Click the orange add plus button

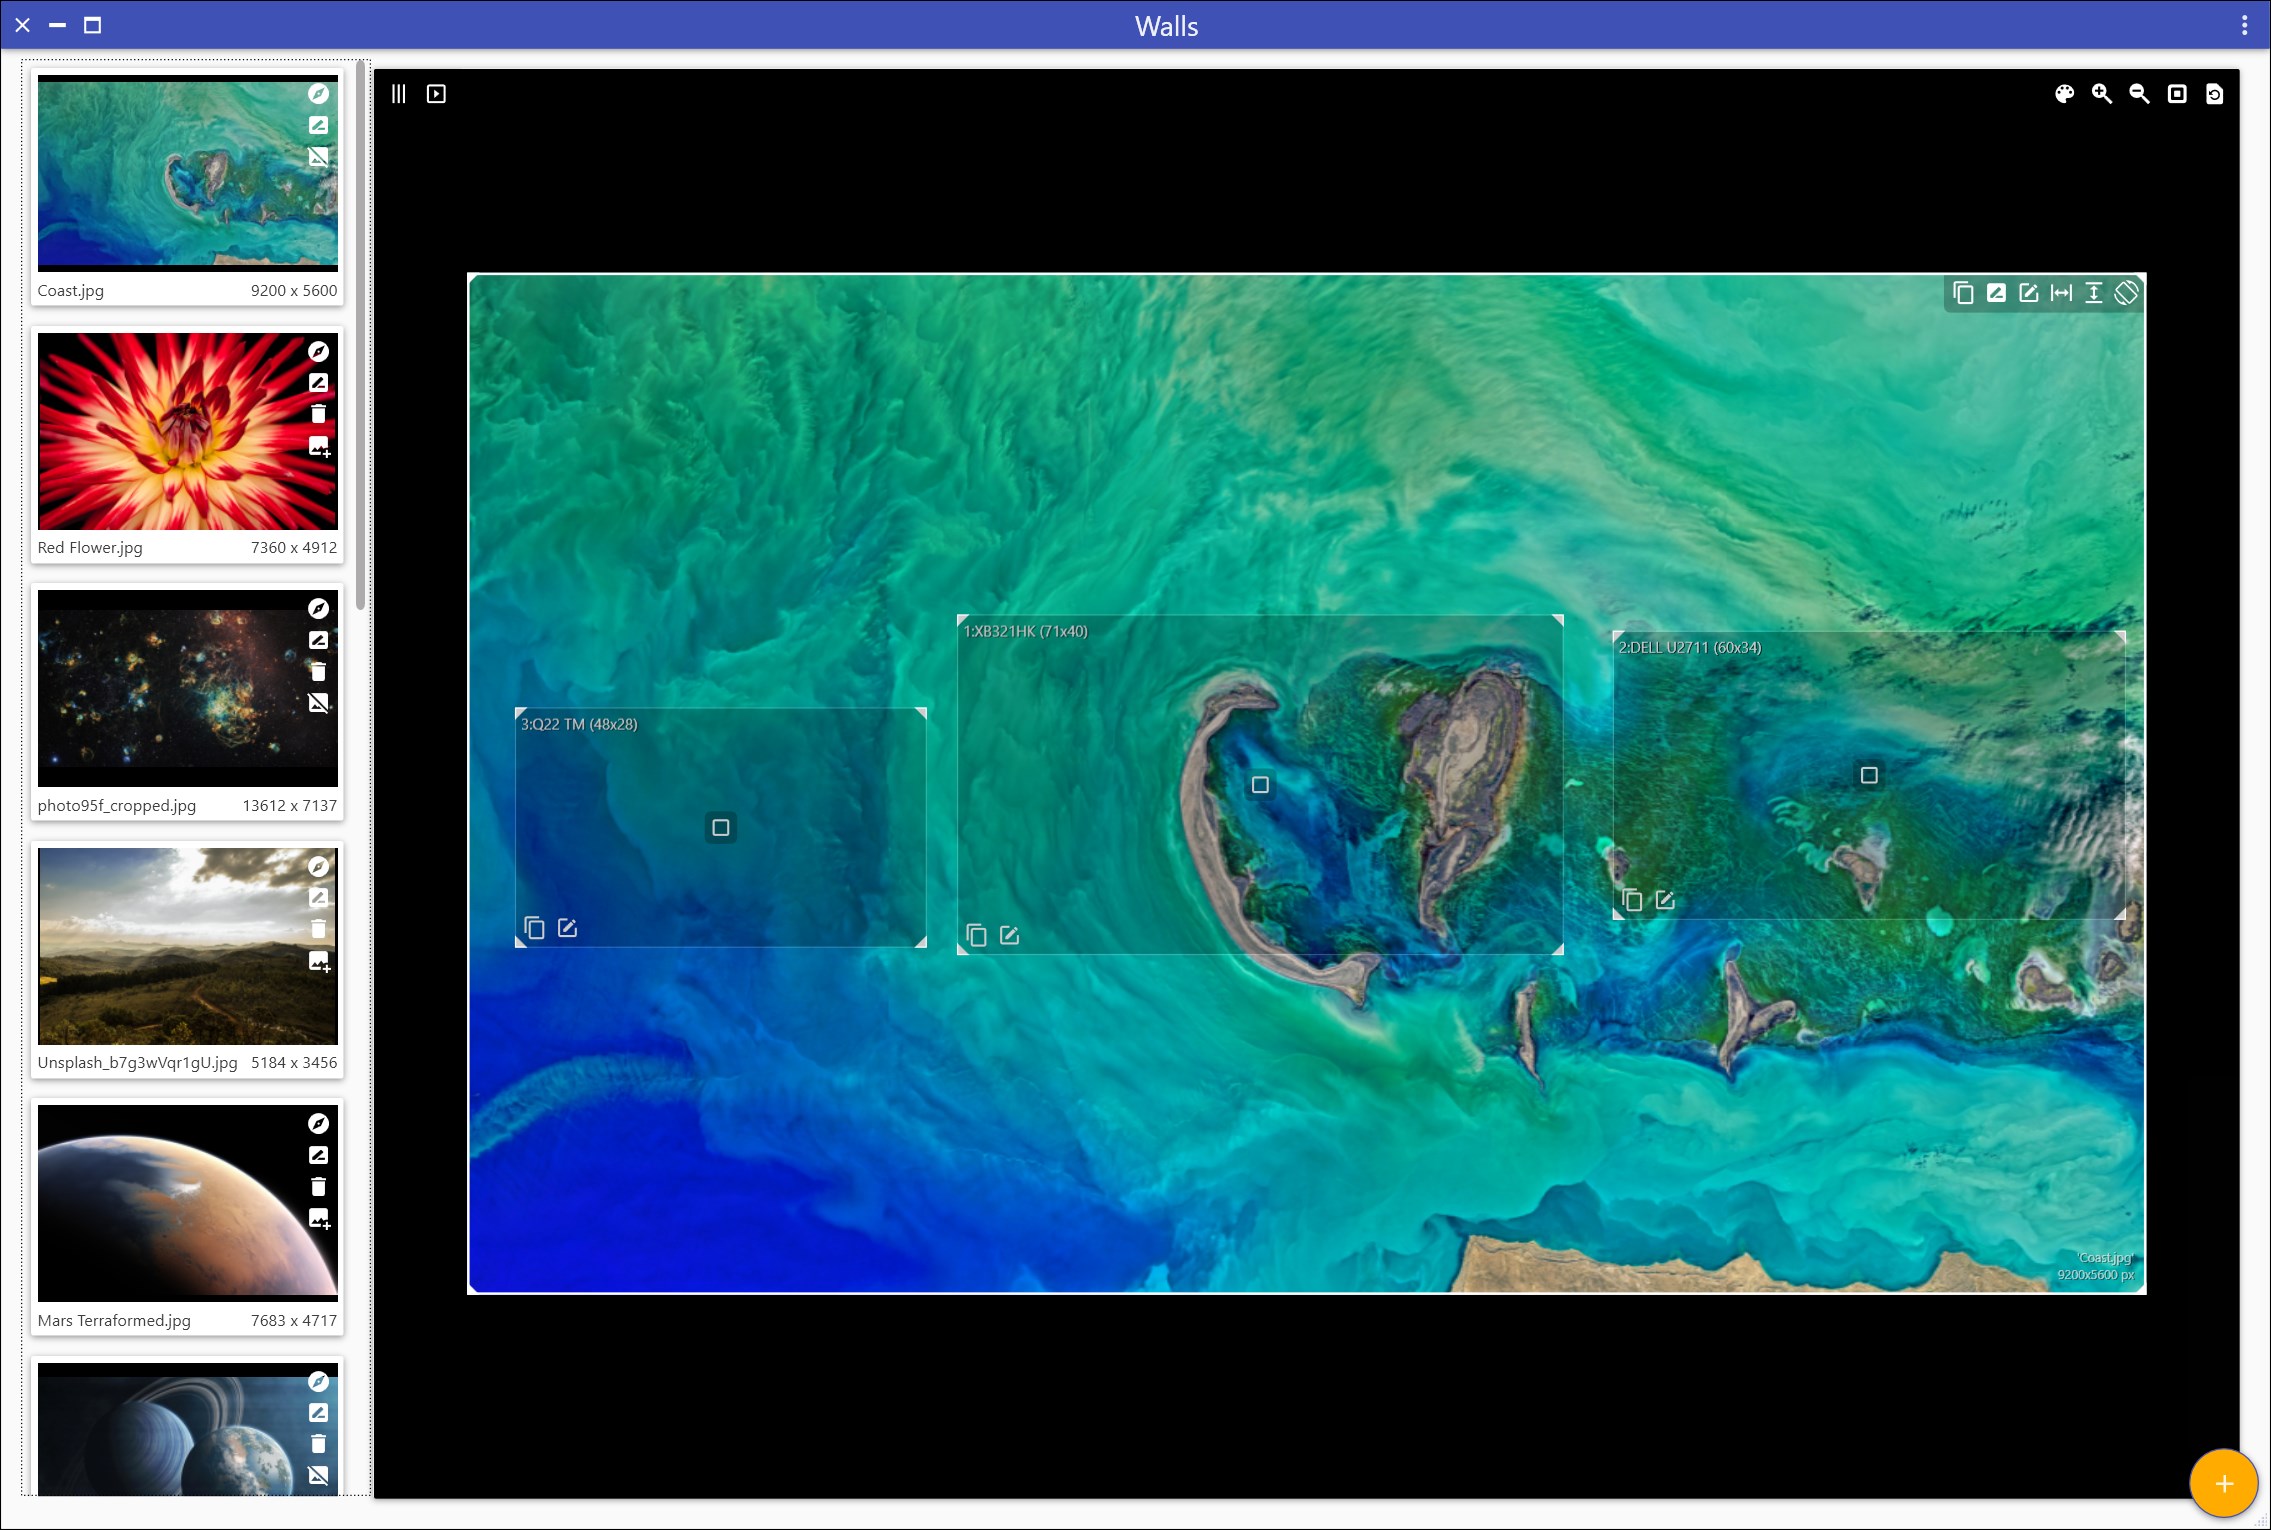click(2223, 1483)
